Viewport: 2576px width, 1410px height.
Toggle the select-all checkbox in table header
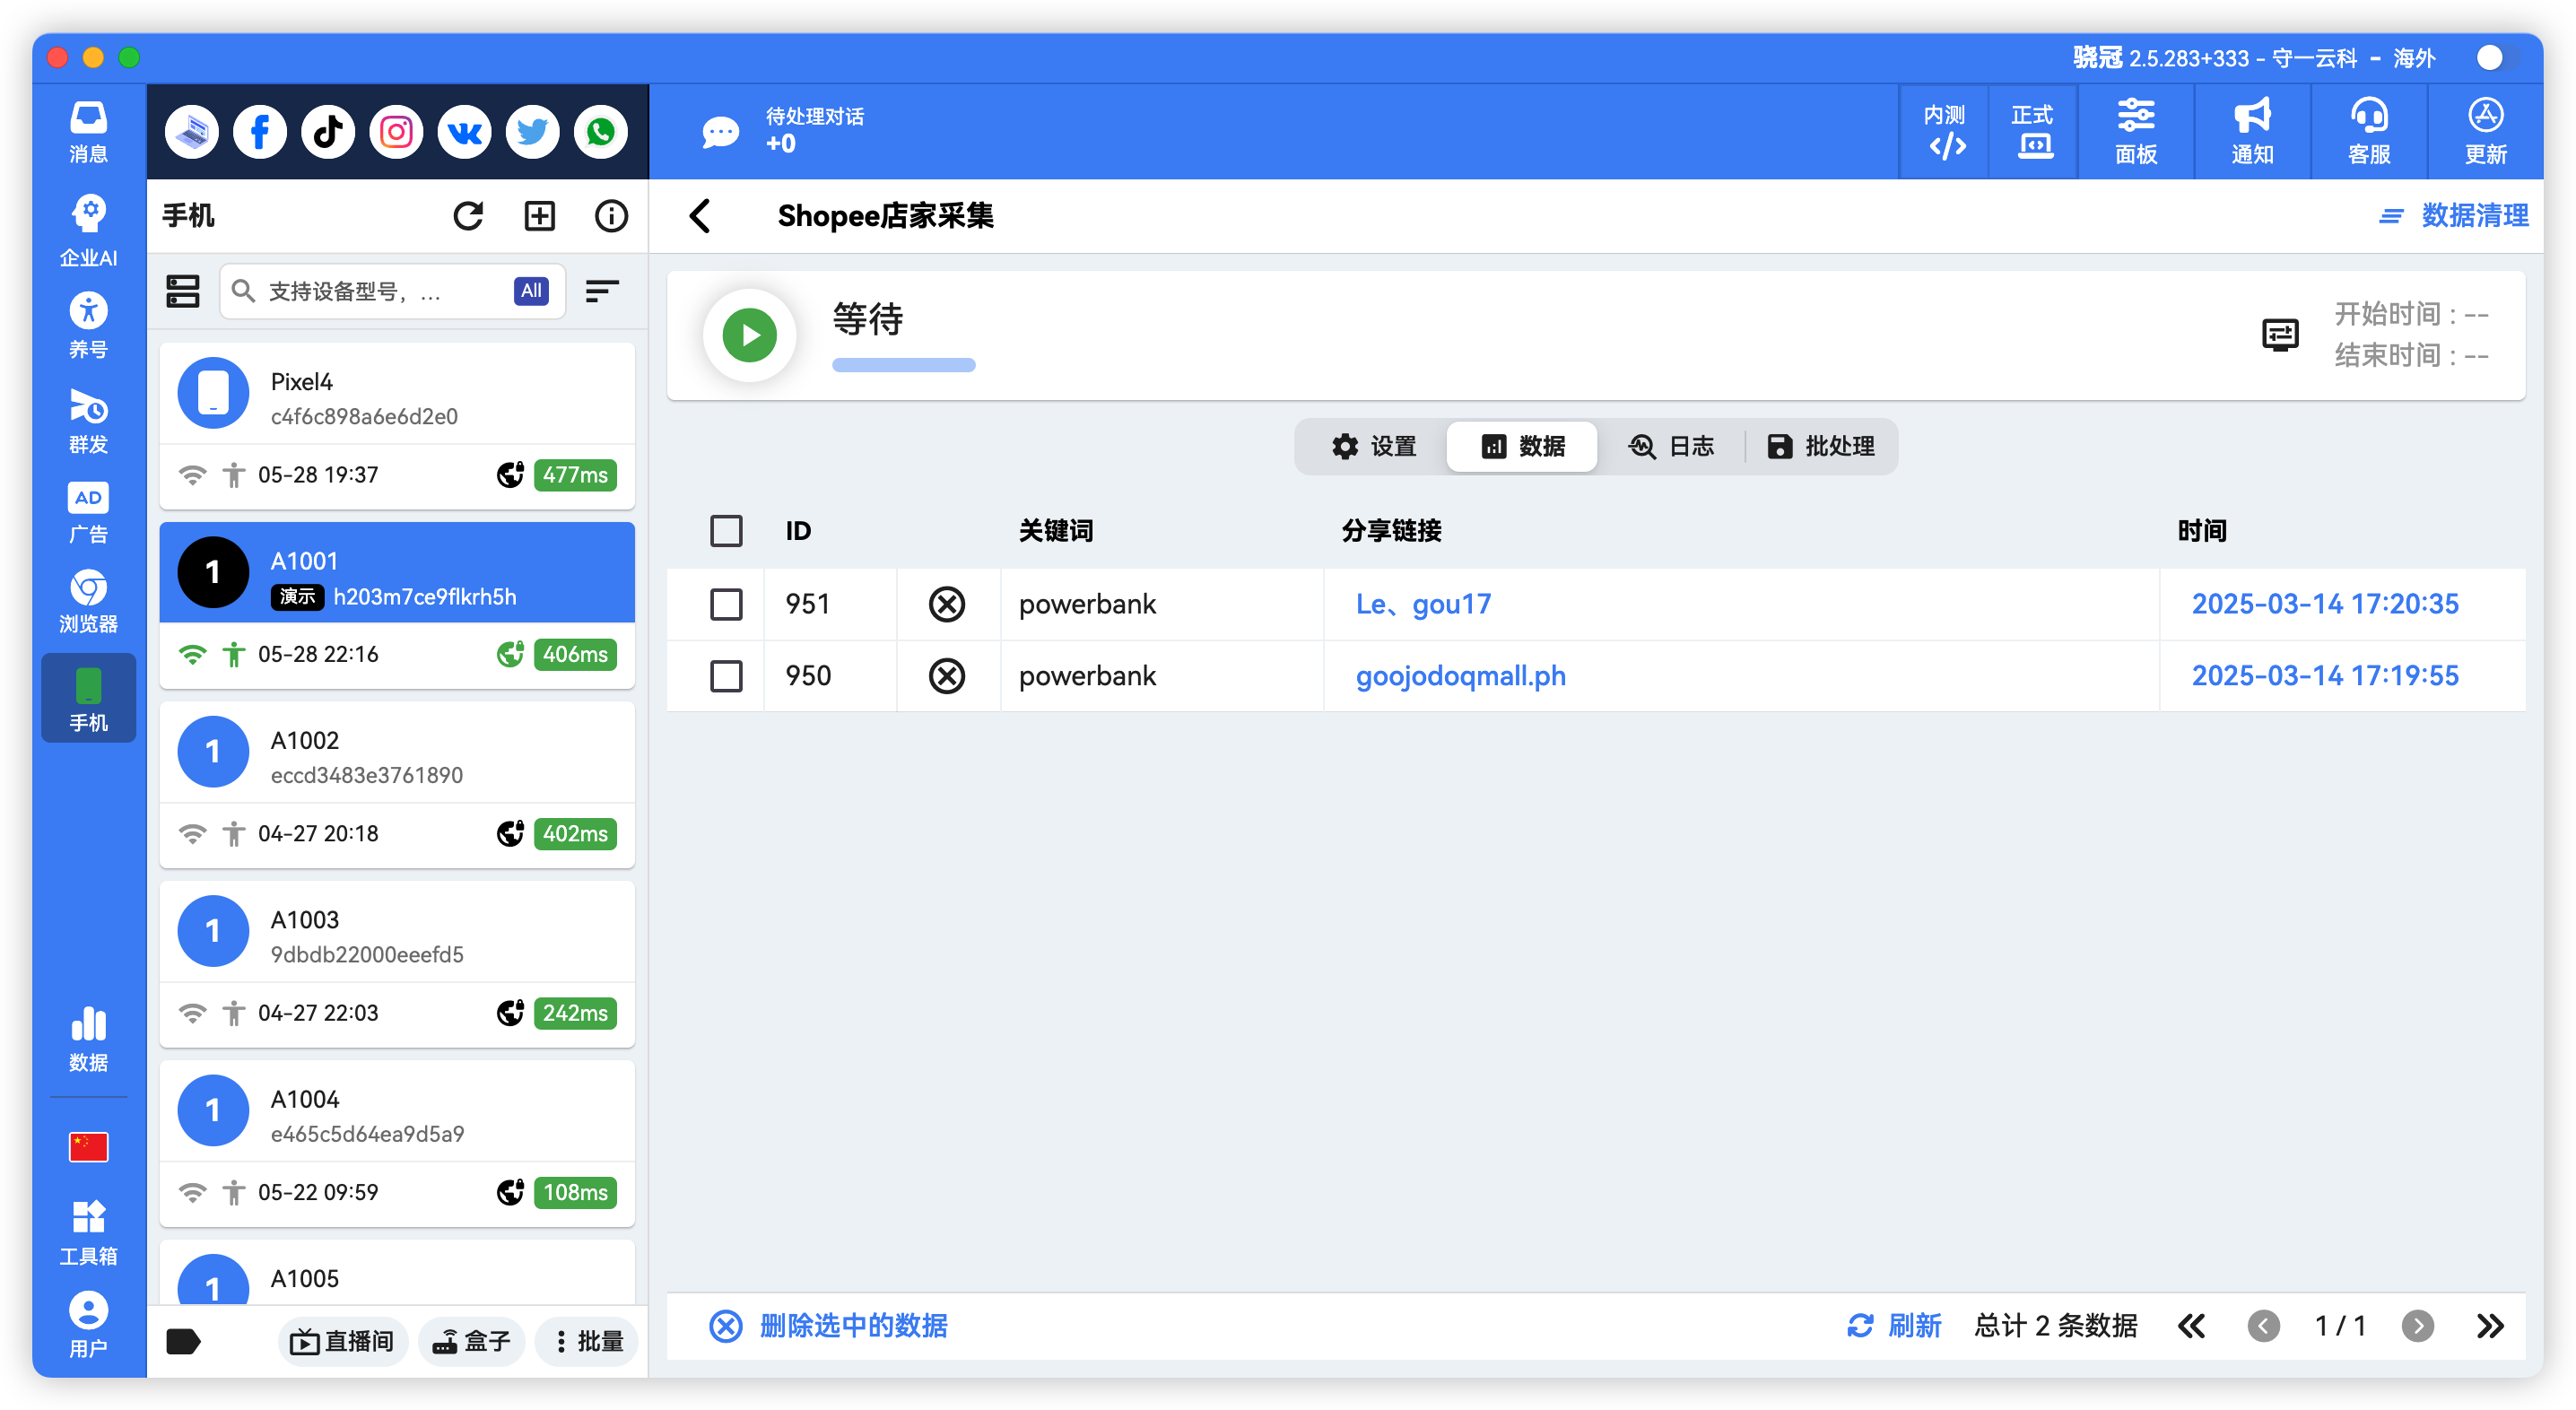[726, 531]
